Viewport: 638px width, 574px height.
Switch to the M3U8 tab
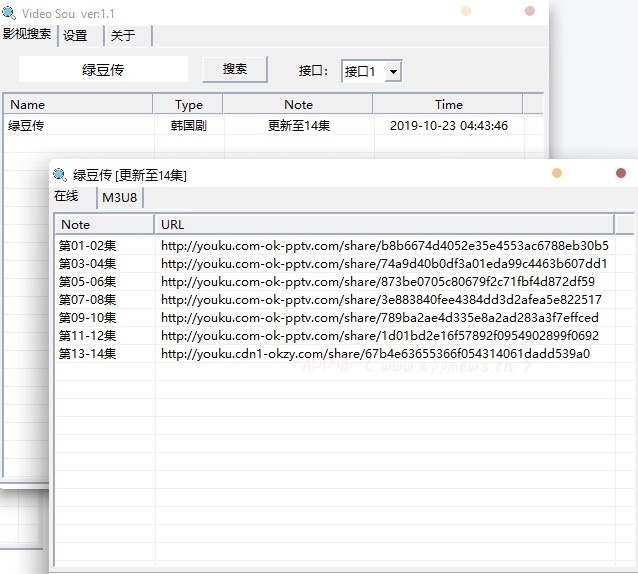120,198
